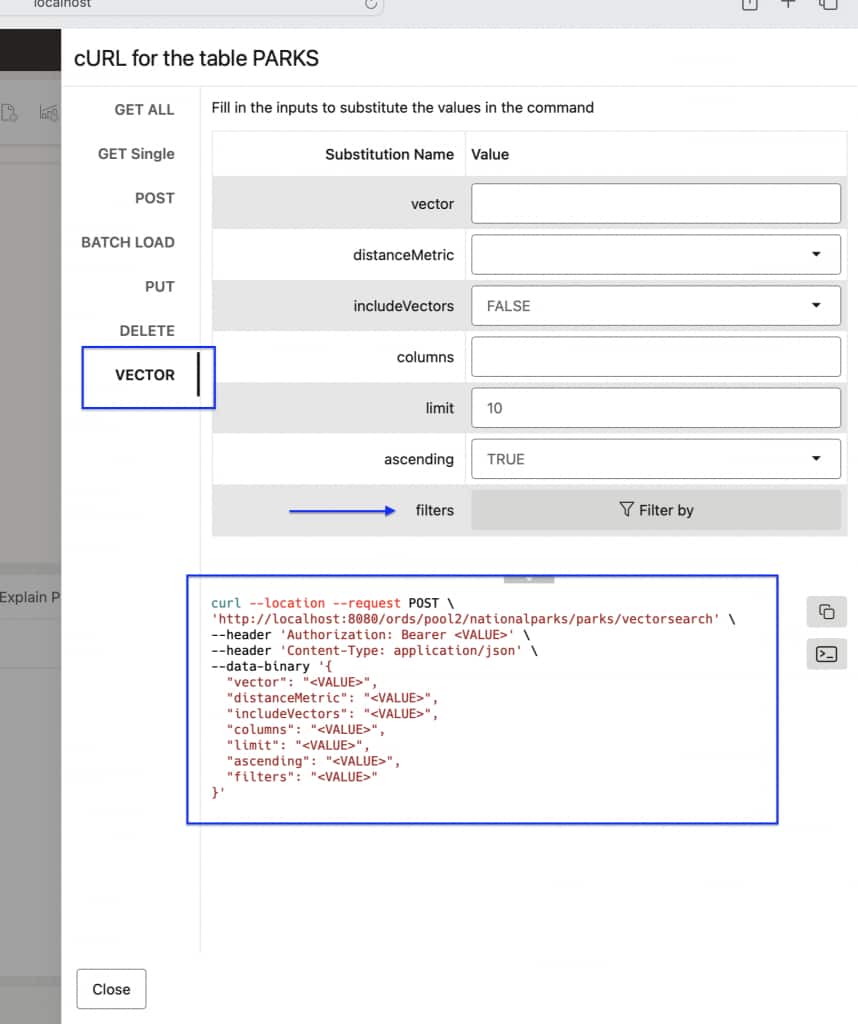Open the BATCH LOAD method tab
858x1024 pixels.
128,242
